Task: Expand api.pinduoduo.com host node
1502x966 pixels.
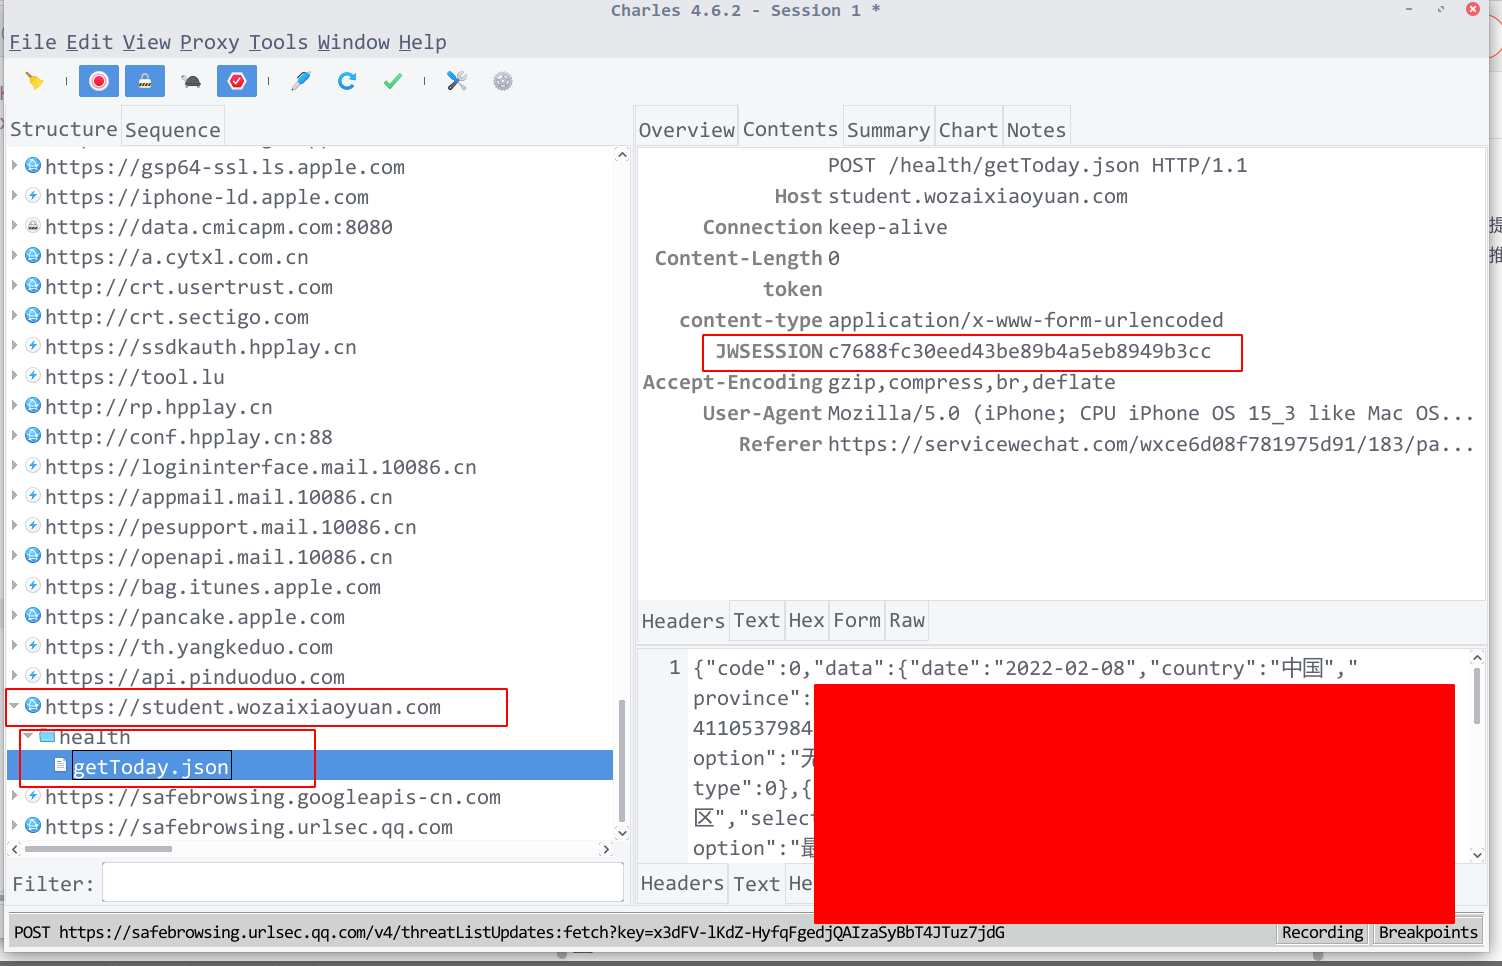Action: tap(14, 676)
